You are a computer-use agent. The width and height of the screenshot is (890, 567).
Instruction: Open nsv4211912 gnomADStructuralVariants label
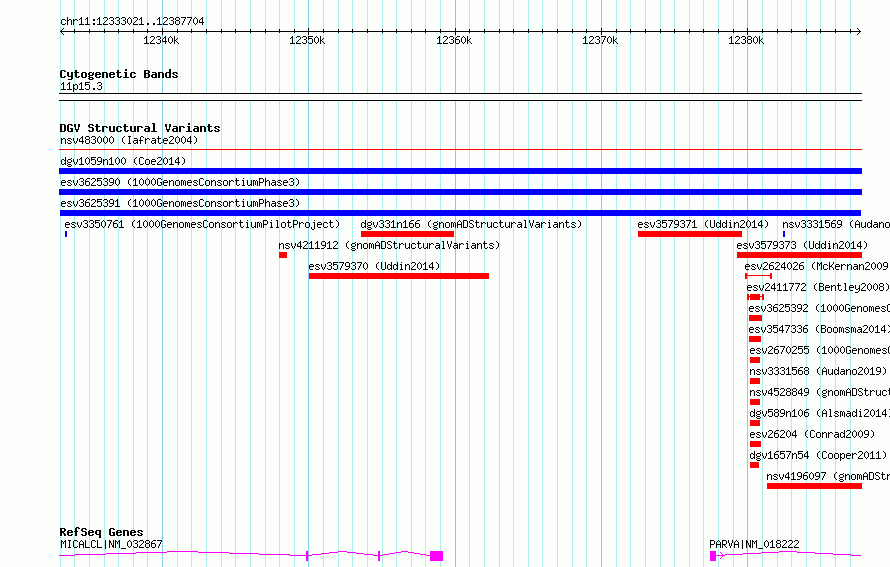(389, 245)
